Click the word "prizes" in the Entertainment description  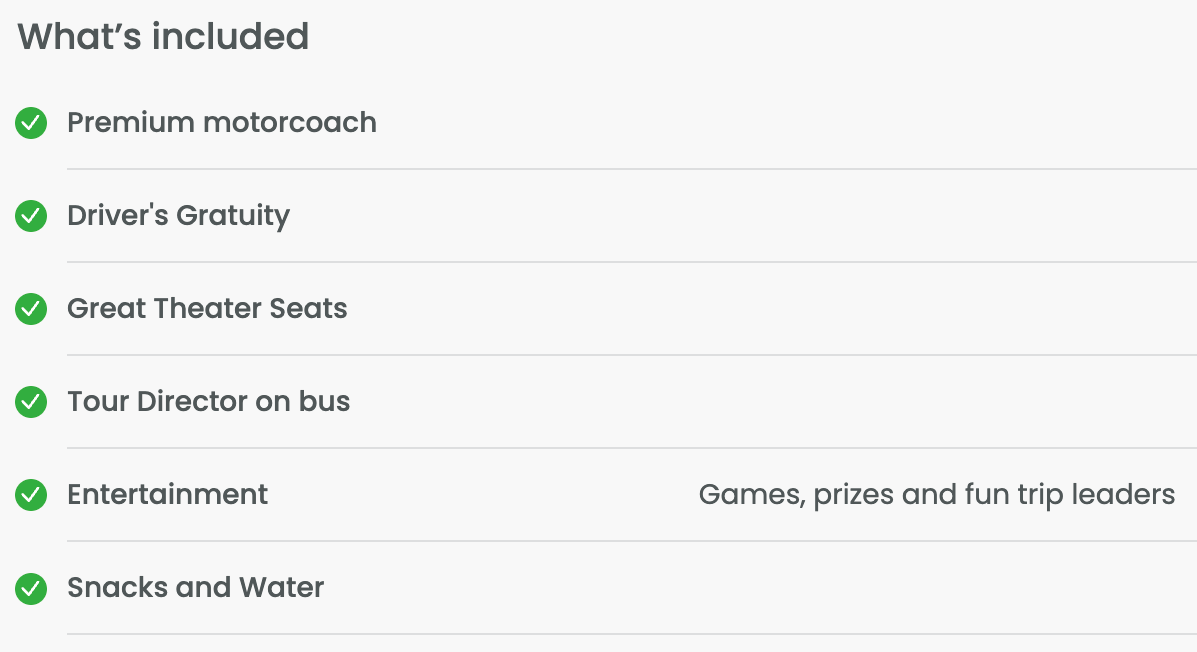click(854, 495)
